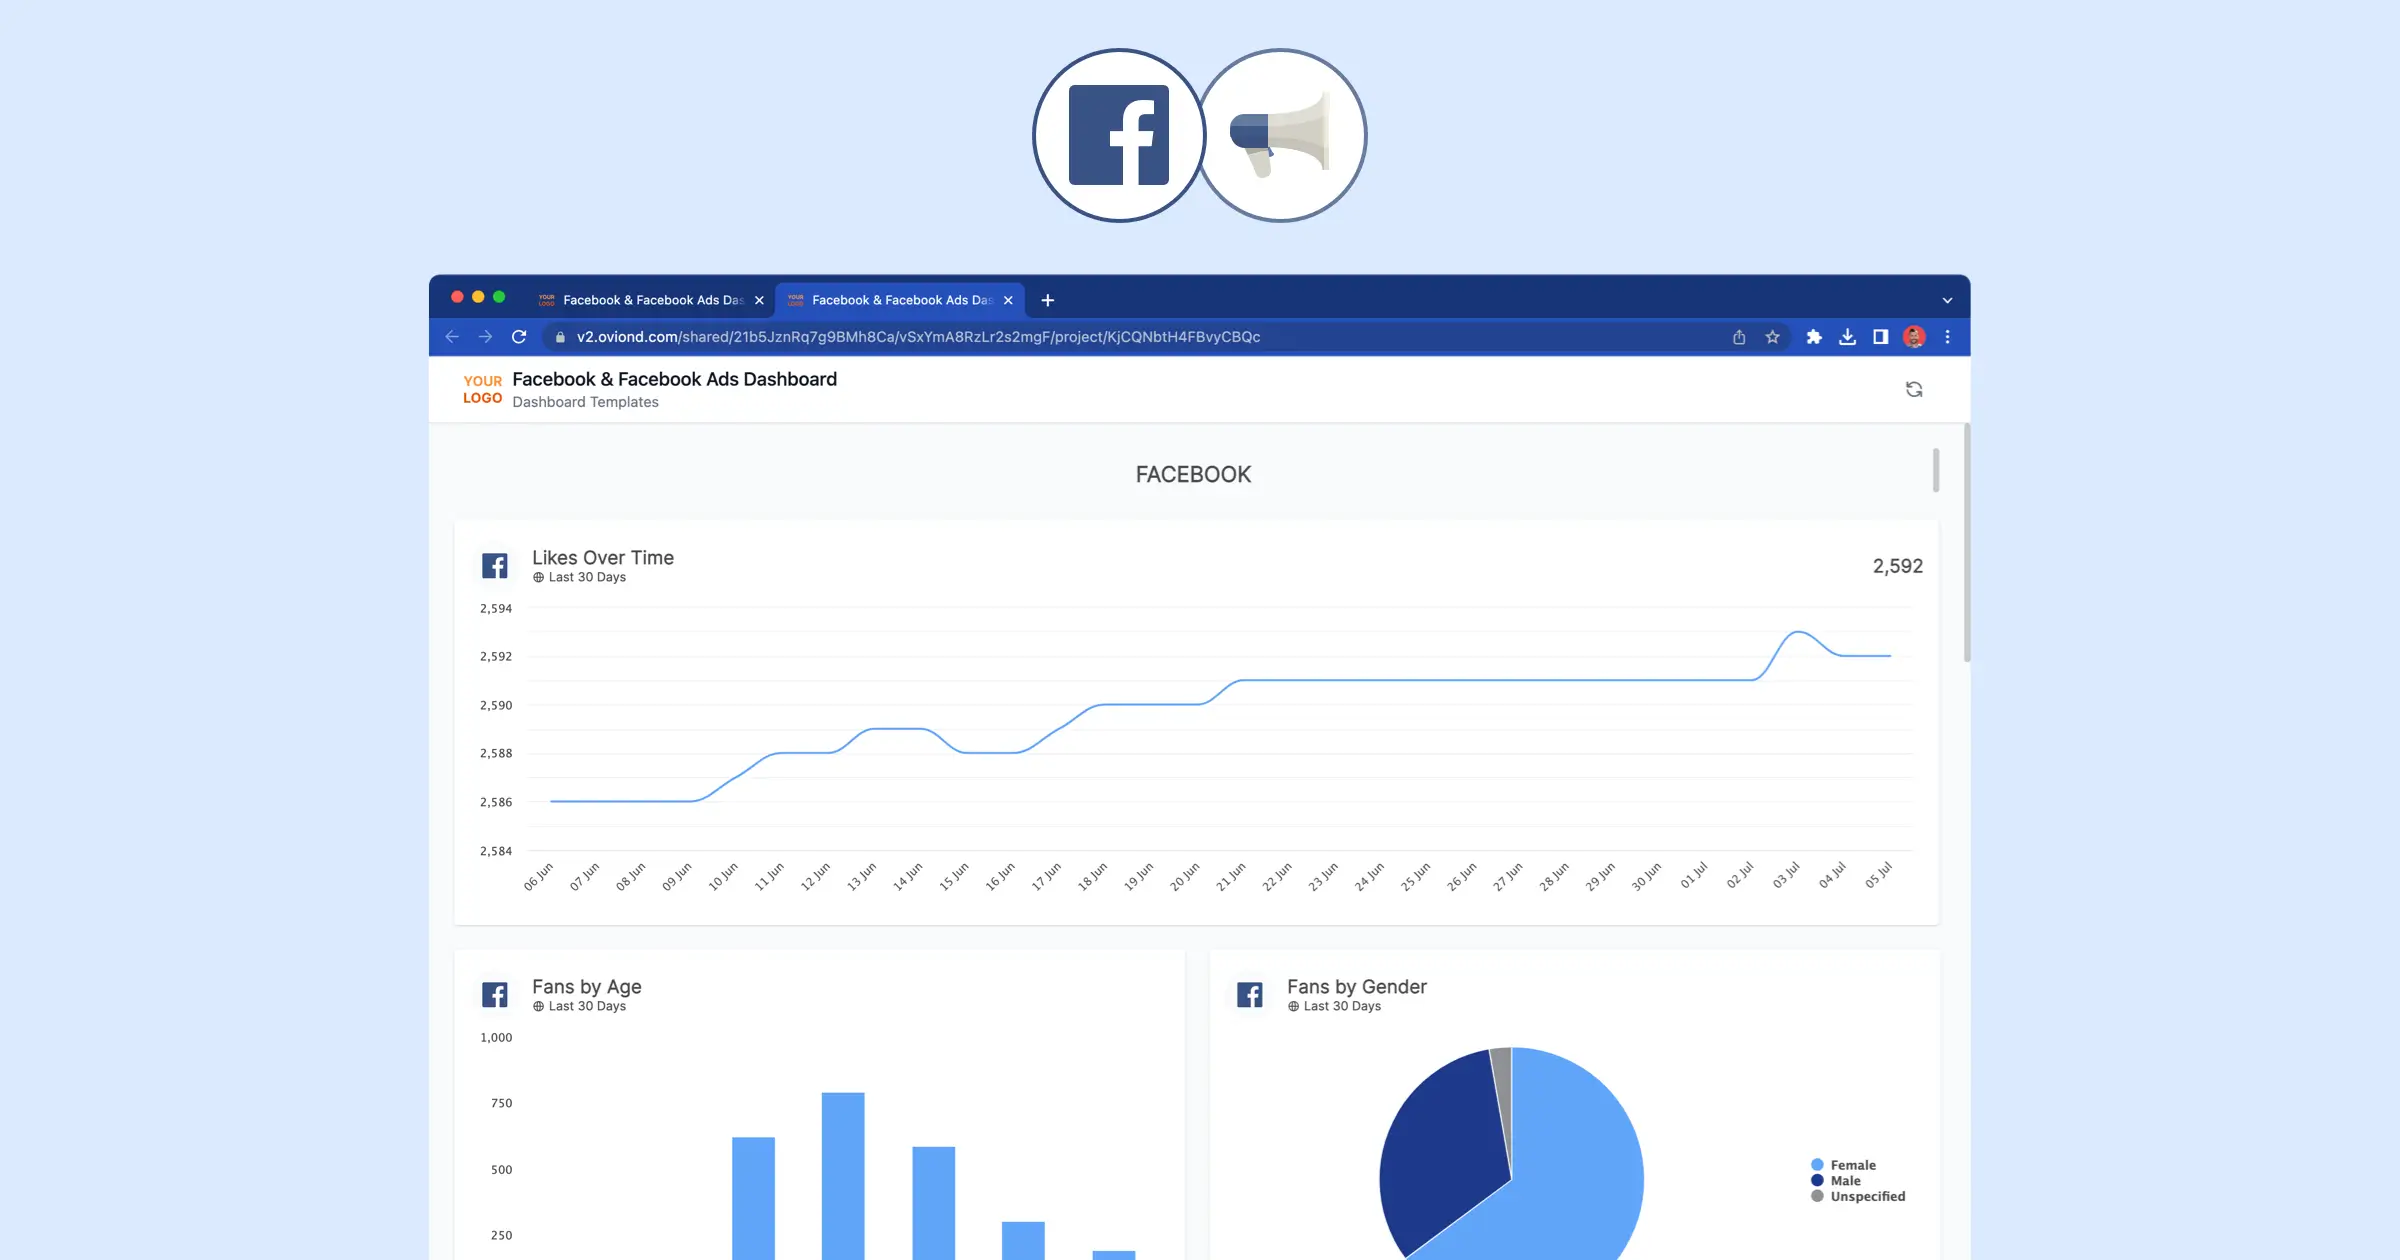Click the browser back arrow
This screenshot has width=2400, height=1260.
click(452, 337)
